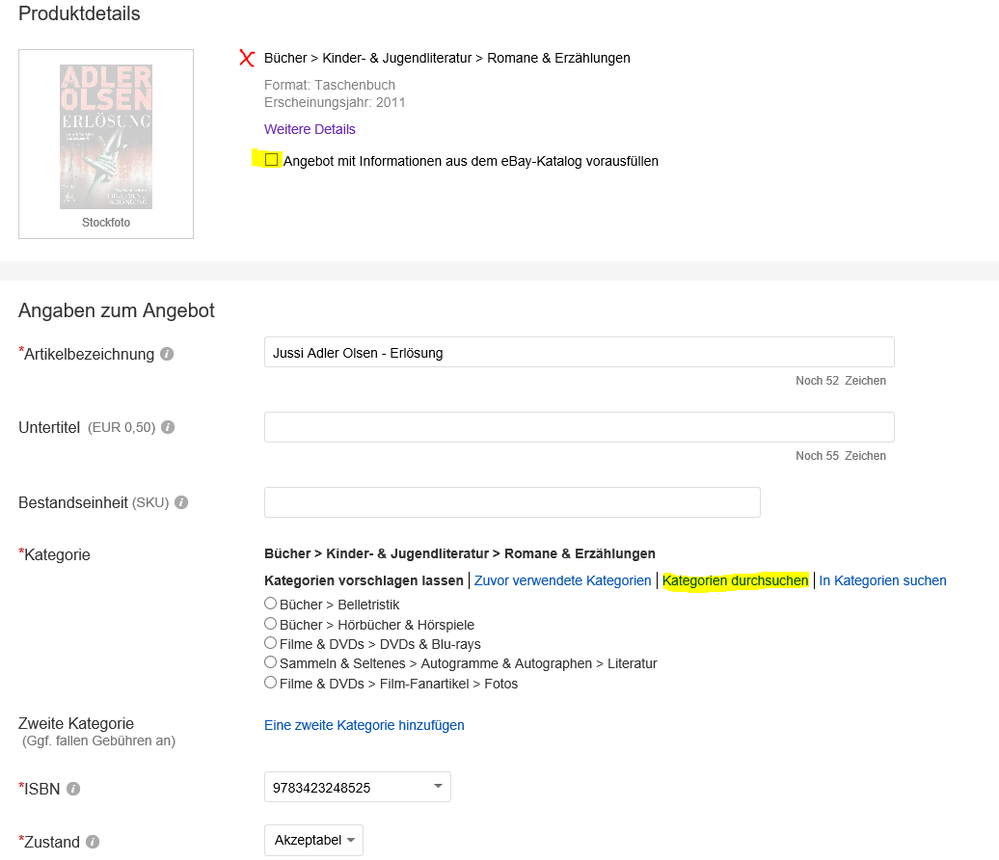Click info icon next to Bestandseinheit (SKU)
The width and height of the screenshot is (999, 860).
[x=181, y=503]
